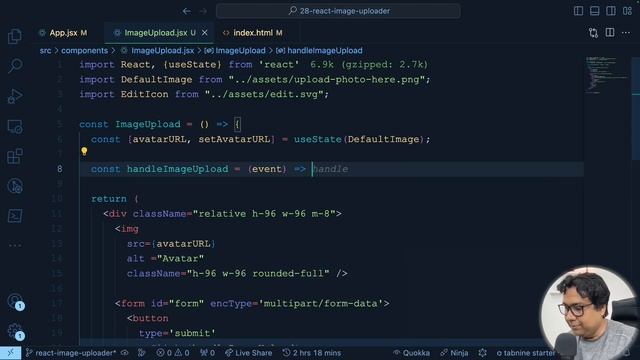
Task: Click the git graph icon in status bar
Action: pyautogui.click(x=142, y=353)
